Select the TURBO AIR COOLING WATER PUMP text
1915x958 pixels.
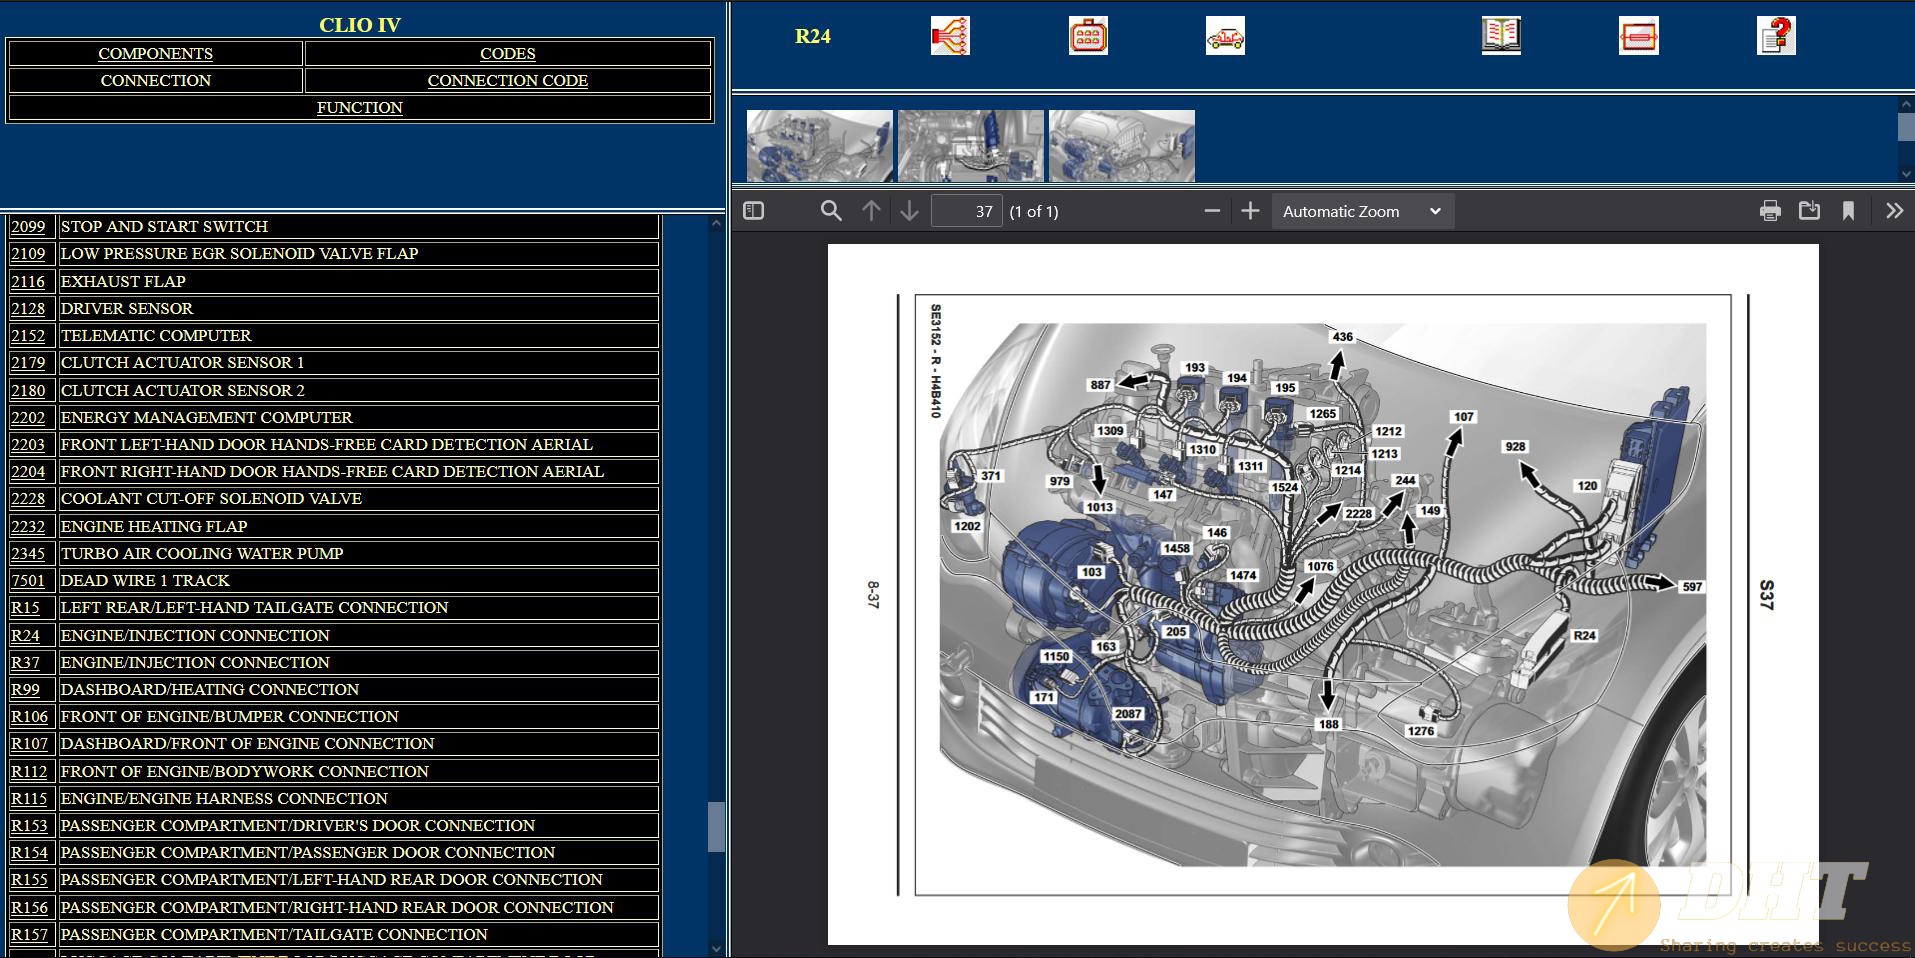[x=202, y=553]
